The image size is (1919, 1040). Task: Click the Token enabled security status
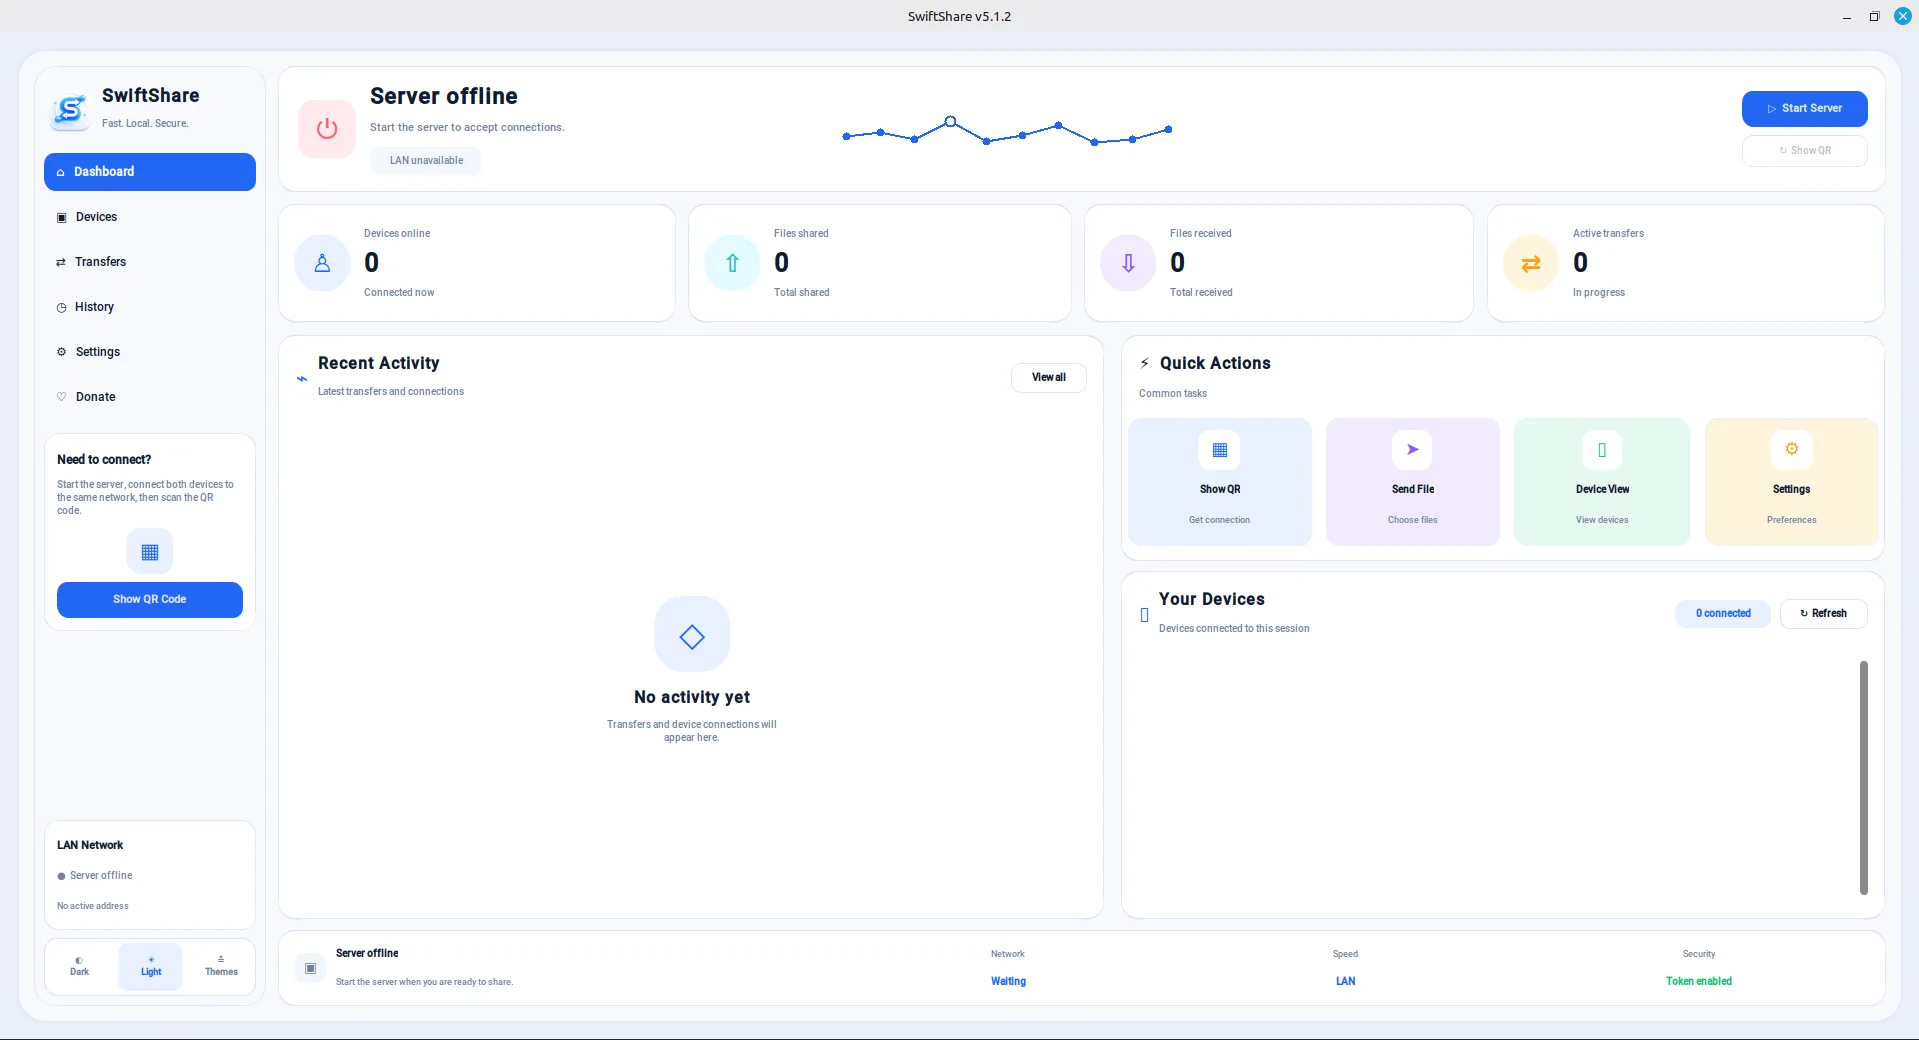[x=1698, y=982]
